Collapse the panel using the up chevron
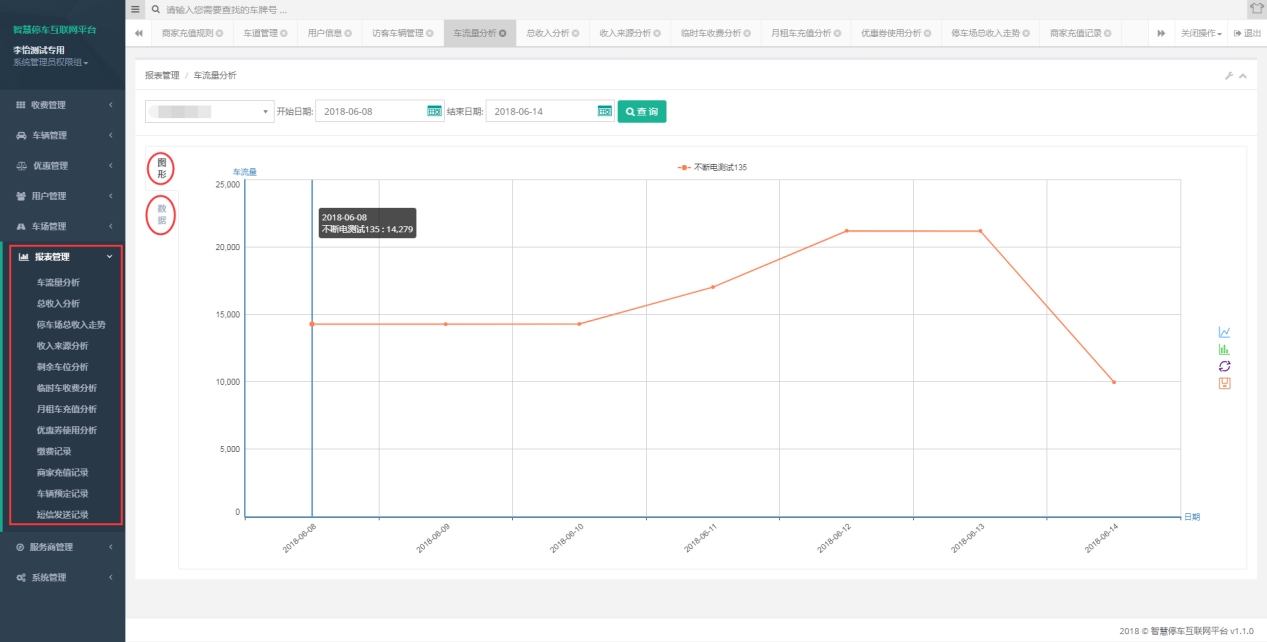 pos(1243,76)
